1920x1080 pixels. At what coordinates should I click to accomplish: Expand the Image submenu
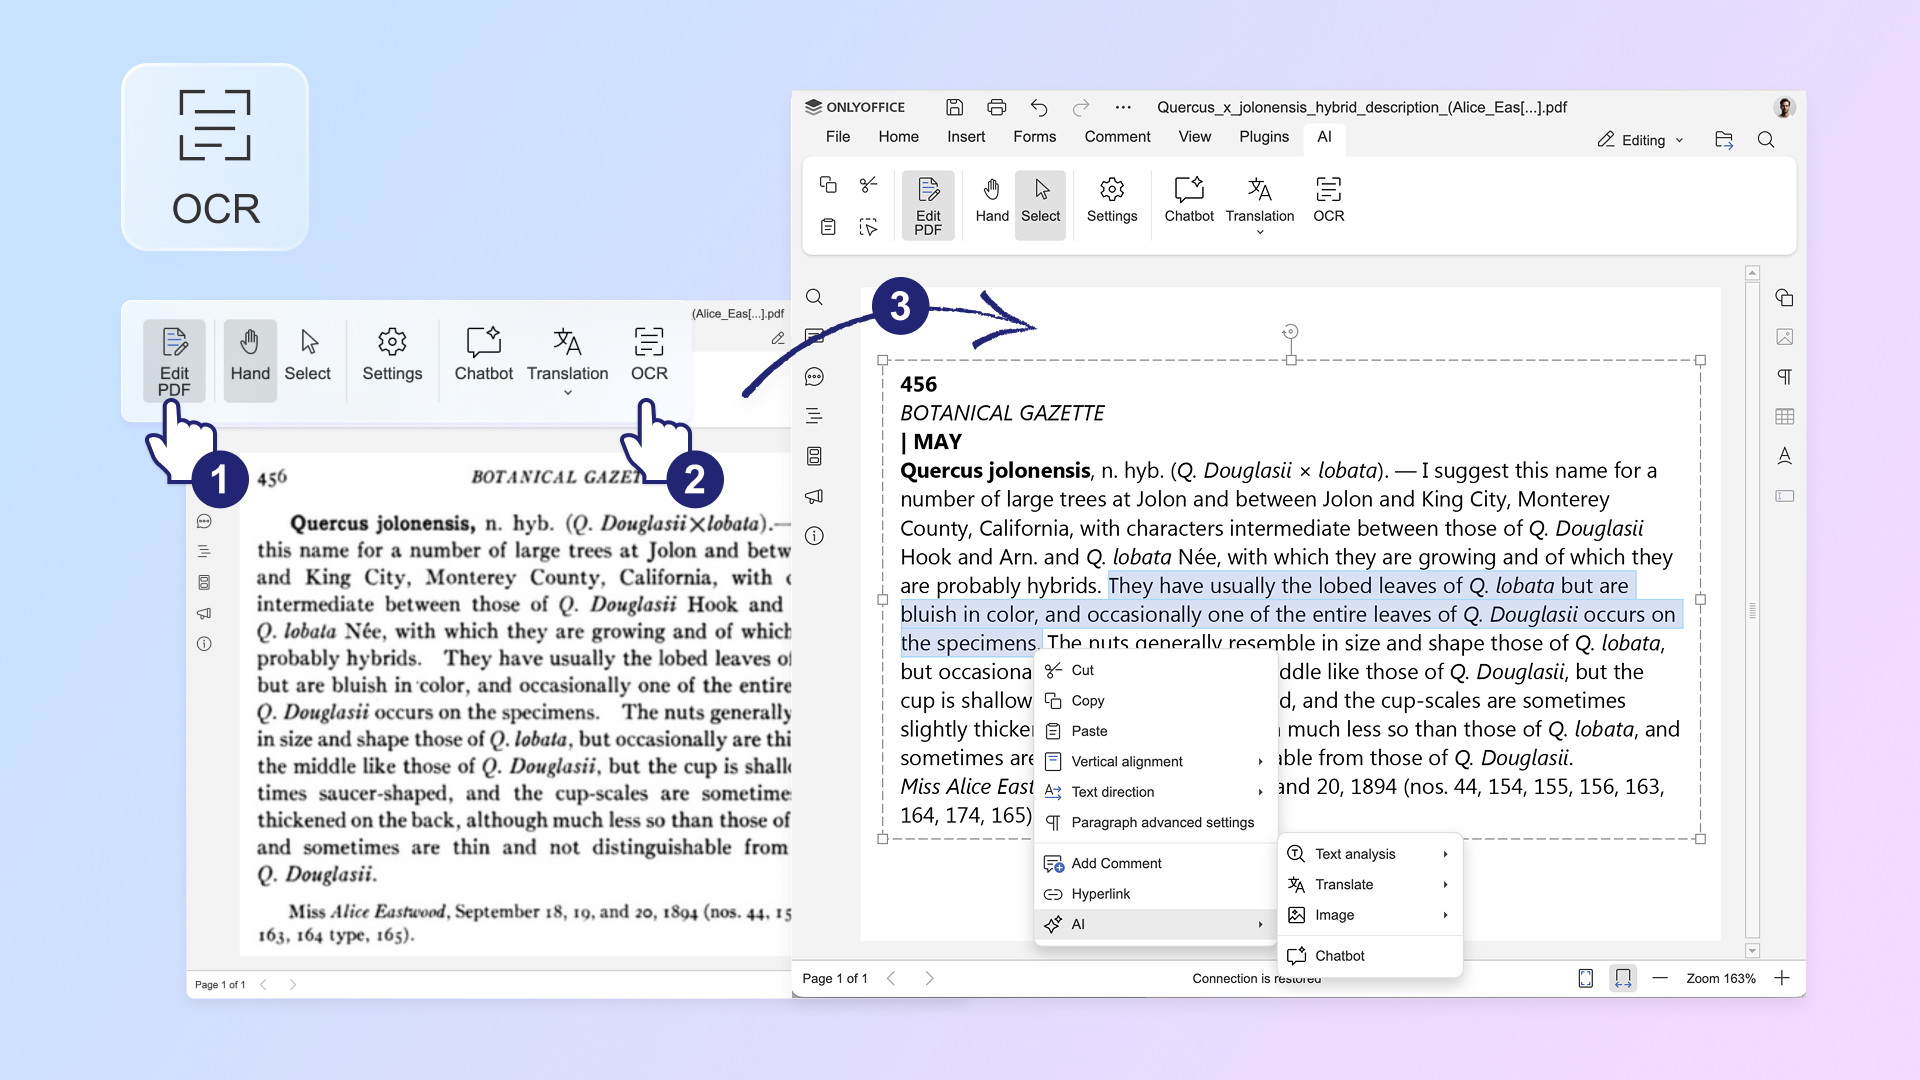[x=1369, y=915]
